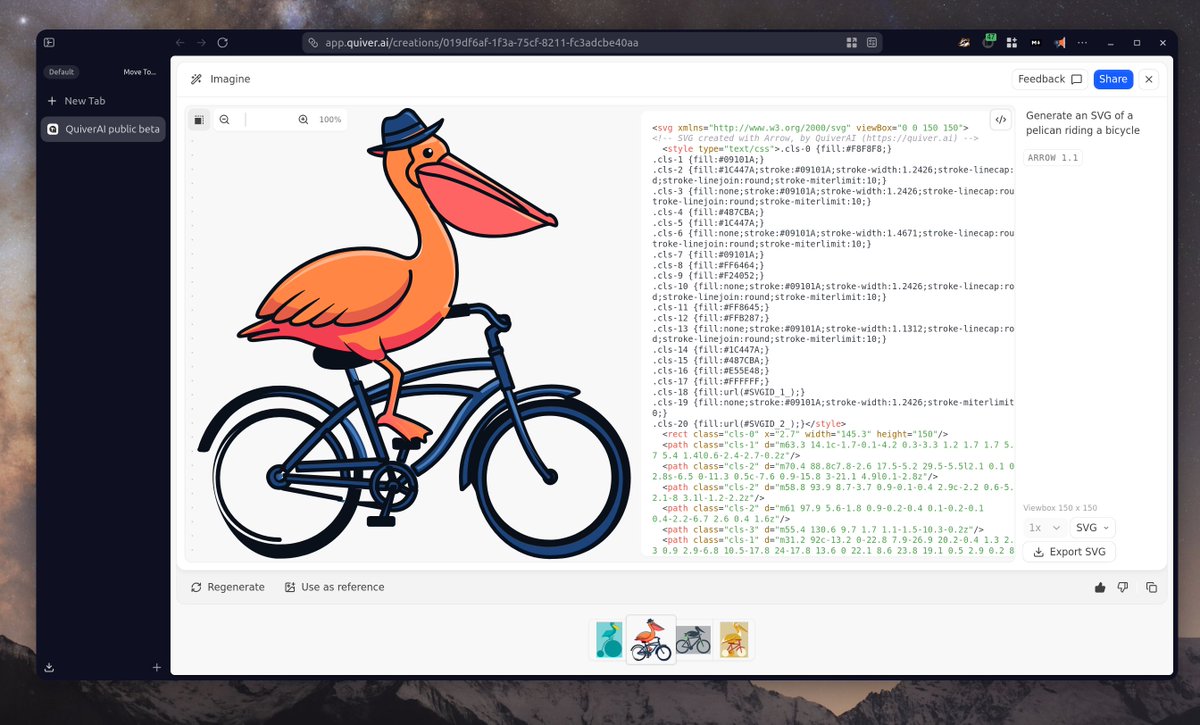The image size is (1200, 725).
Task: Click the zoom slider track between the magnifier icons
Action: pos(264,119)
